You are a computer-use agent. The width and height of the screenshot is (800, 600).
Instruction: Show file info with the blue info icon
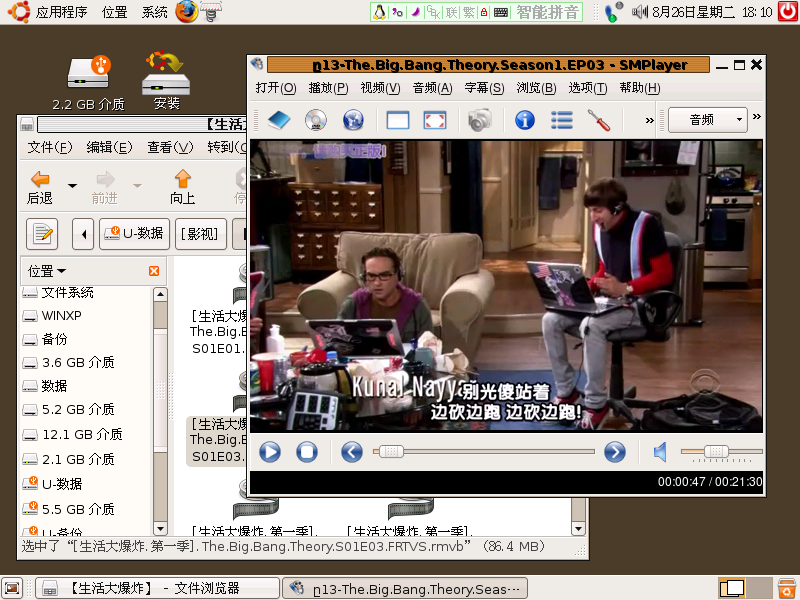tap(524, 120)
